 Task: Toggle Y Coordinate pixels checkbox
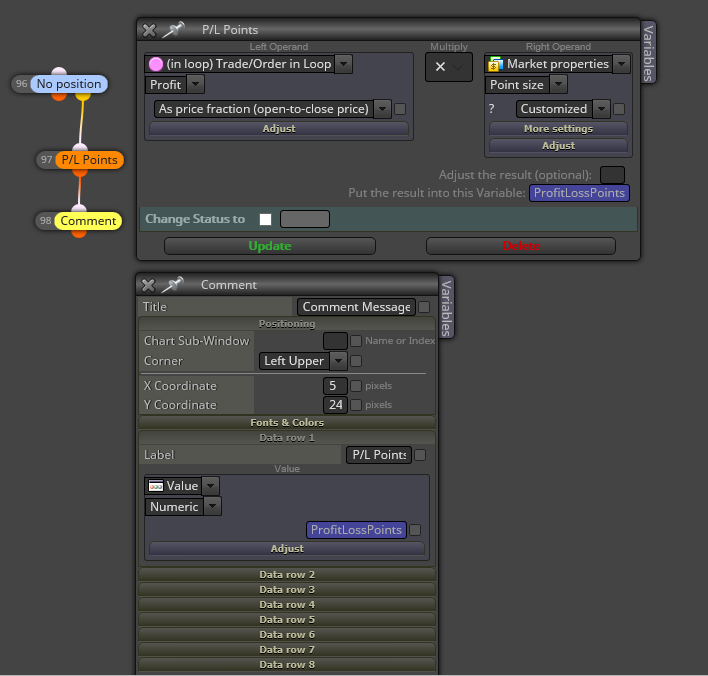click(356, 405)
